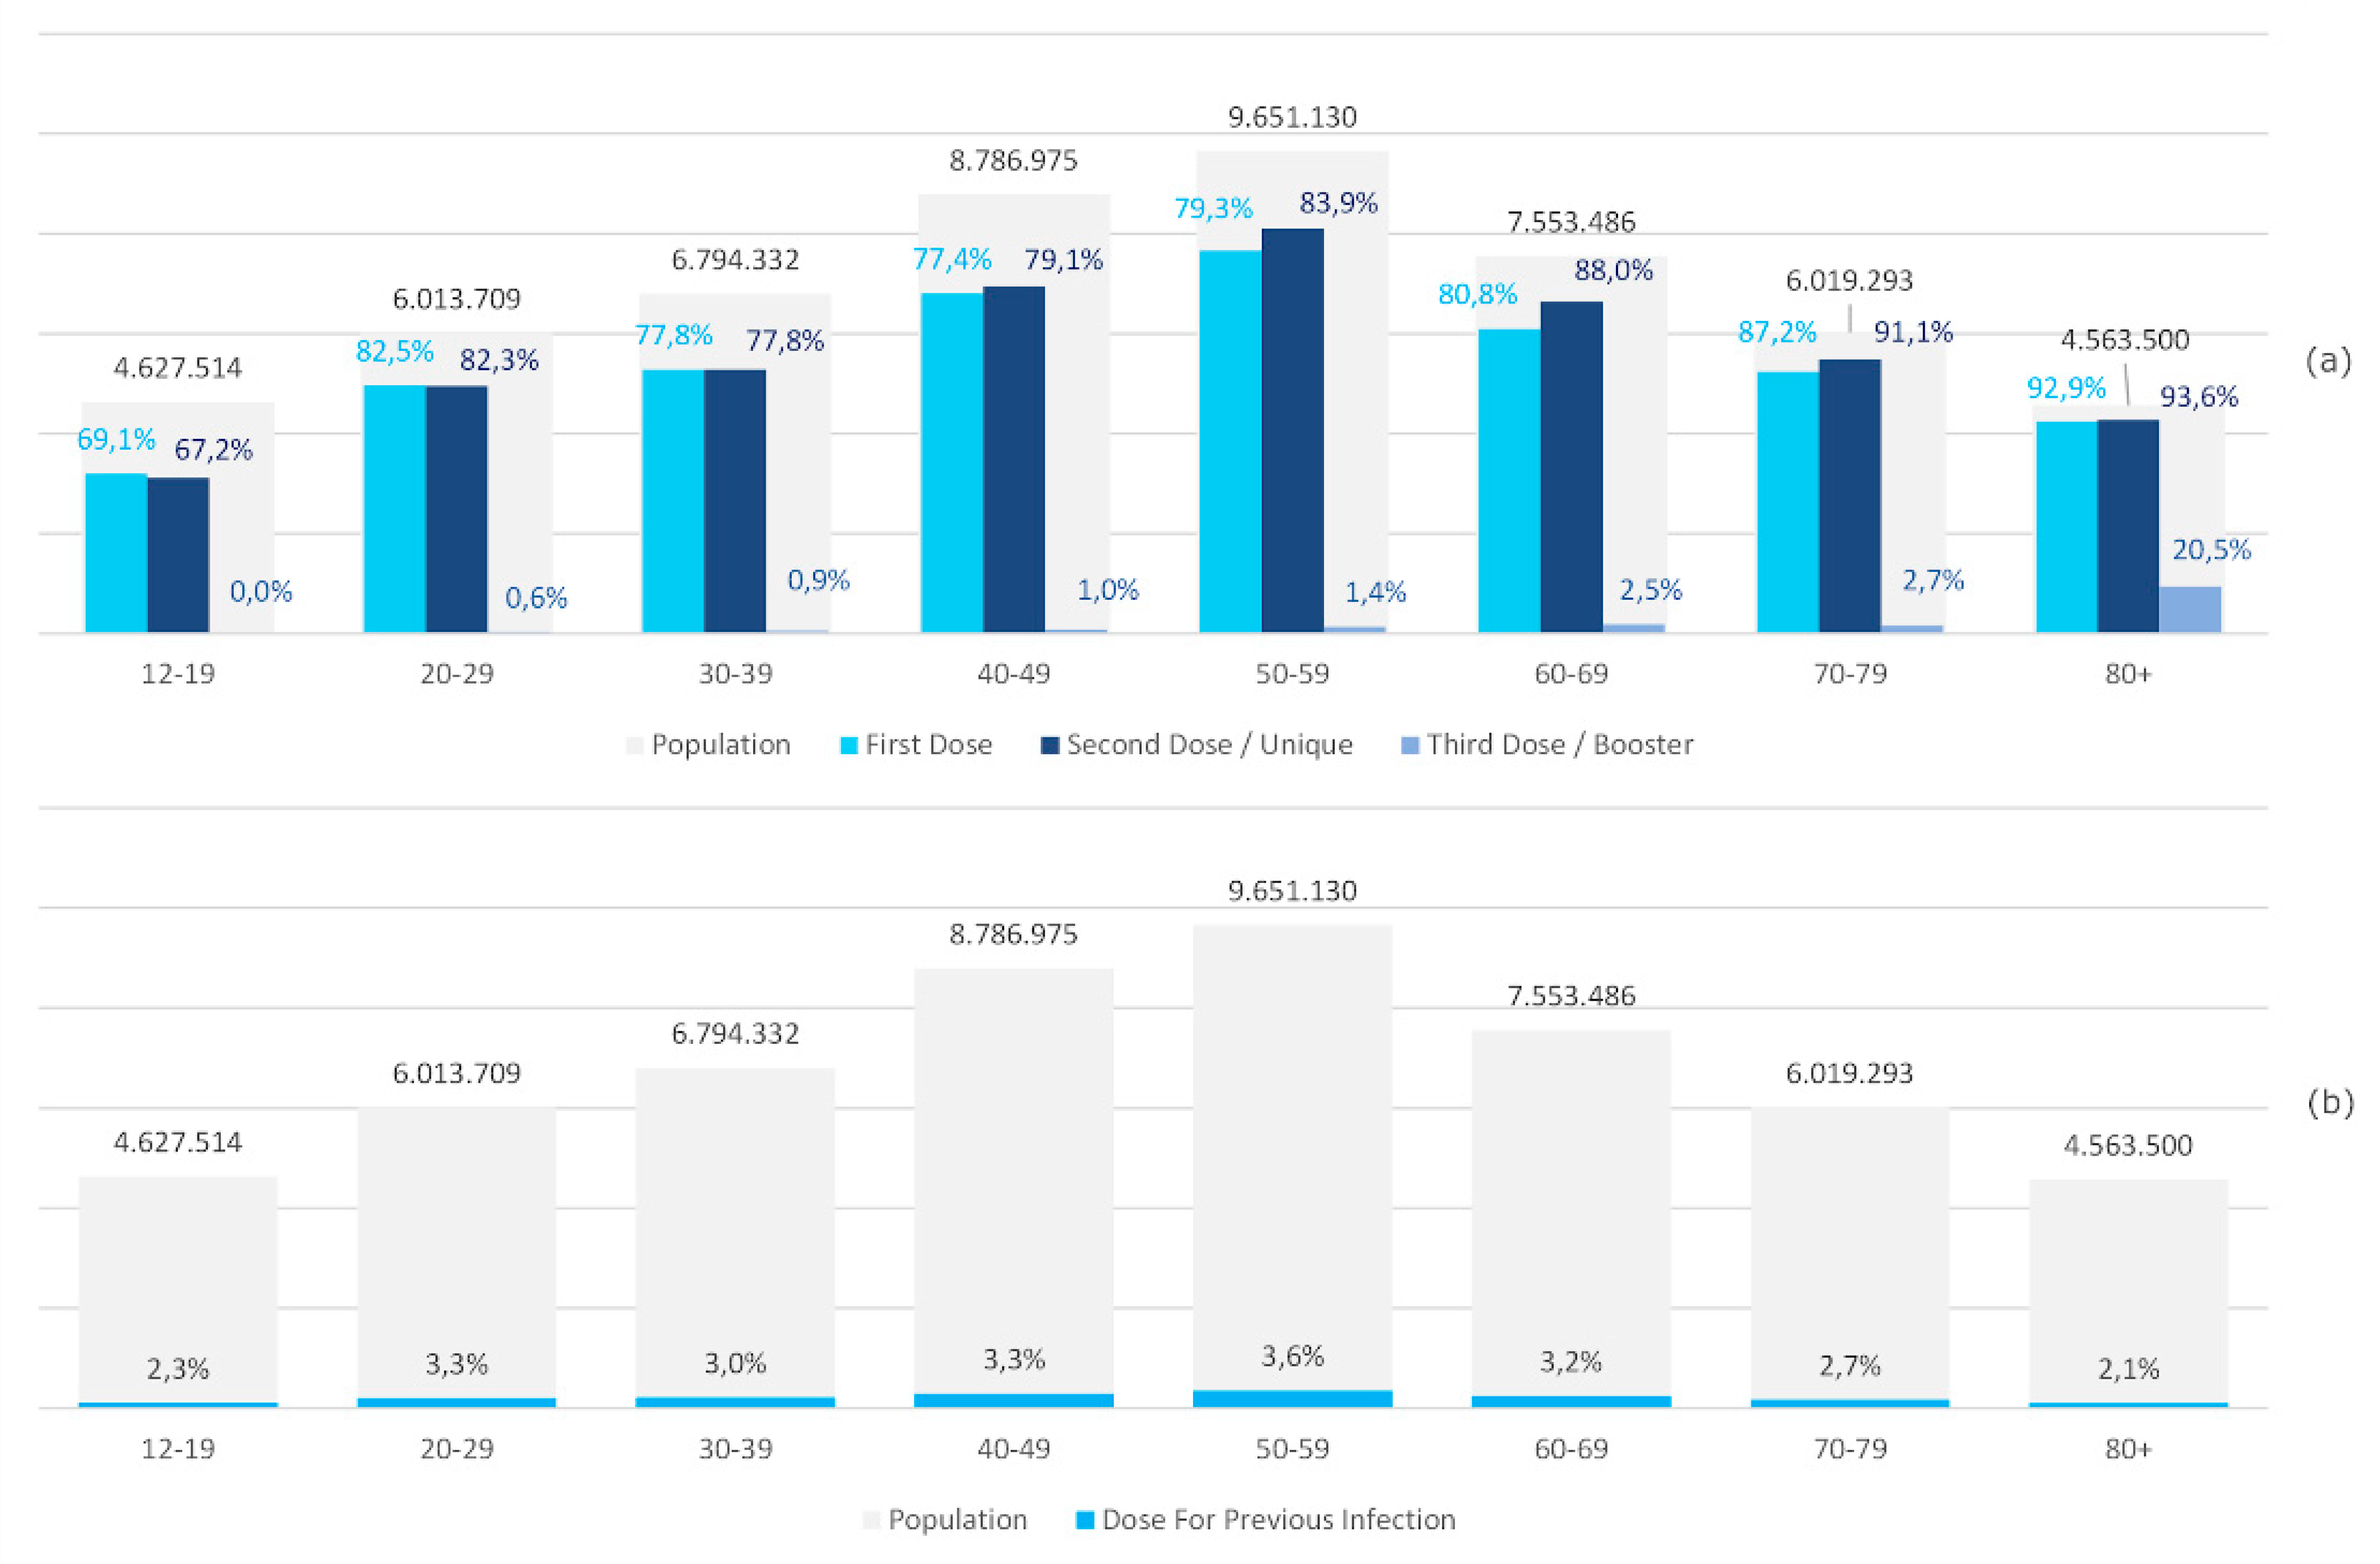Click the Dose For Previous Infection legend swatch
The height and width of the screenshot is (1564, 2380).
click(x=1085, y=1520)
